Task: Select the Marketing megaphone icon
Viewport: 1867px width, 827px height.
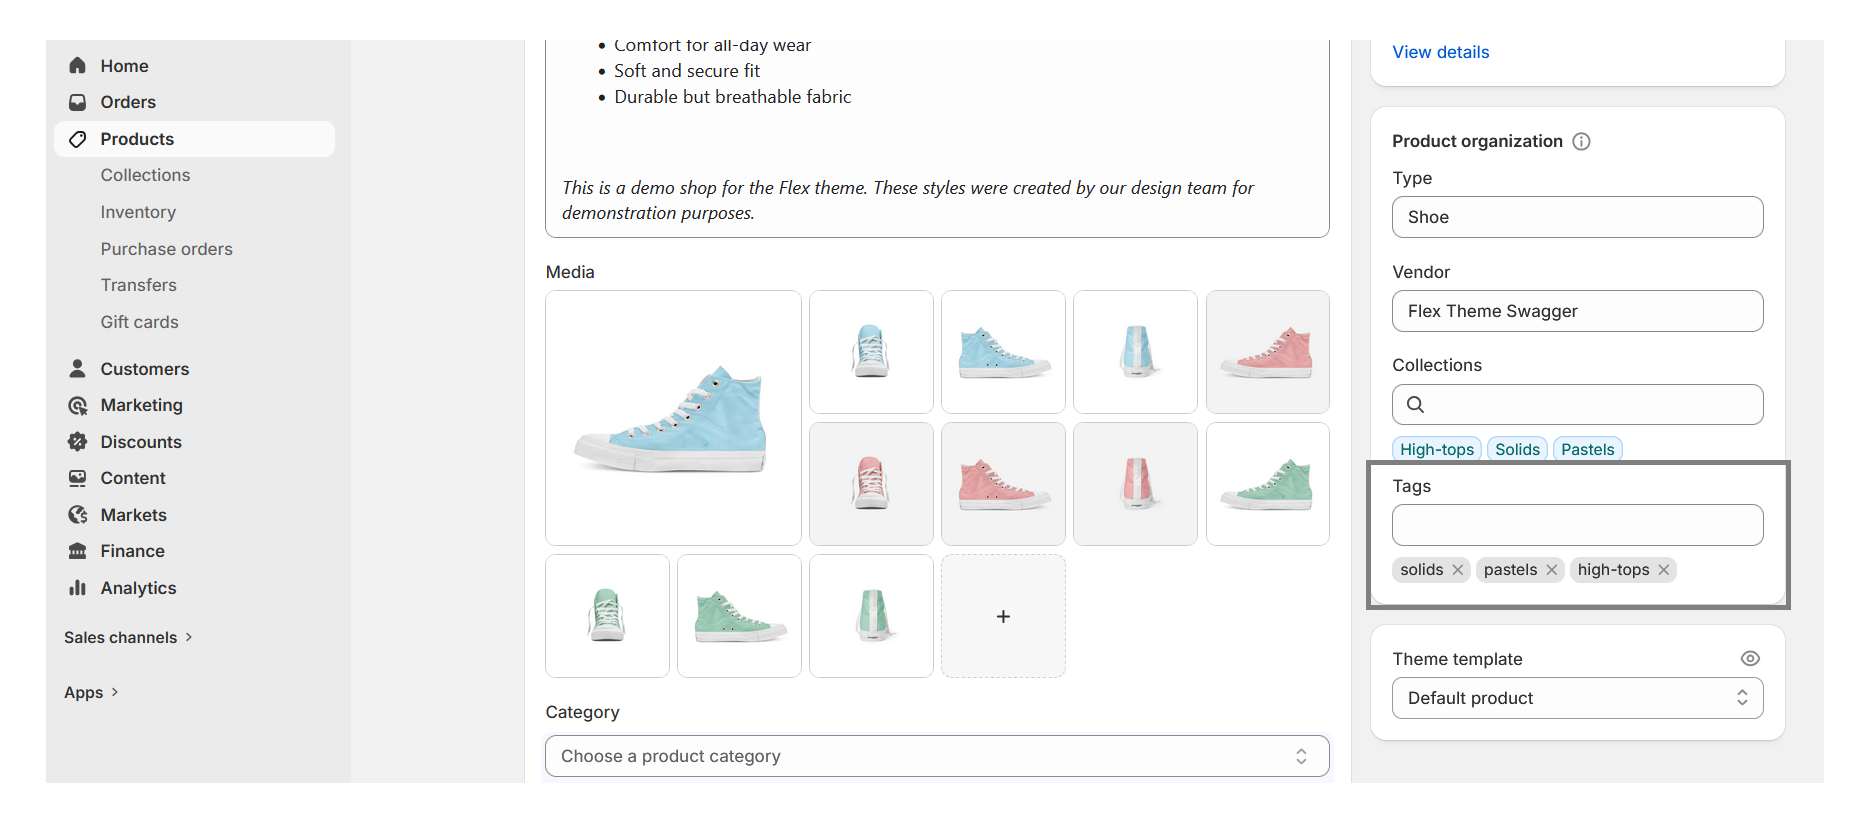Action: pos(77,405)
